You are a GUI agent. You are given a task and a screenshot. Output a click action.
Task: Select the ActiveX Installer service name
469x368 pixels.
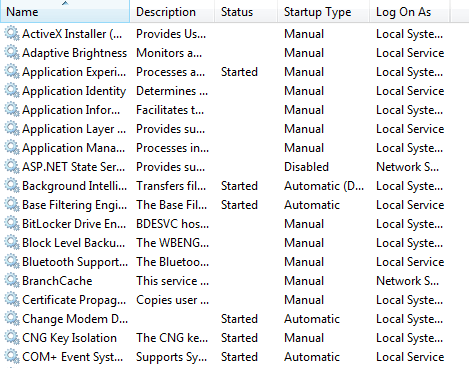click(72, 34)
